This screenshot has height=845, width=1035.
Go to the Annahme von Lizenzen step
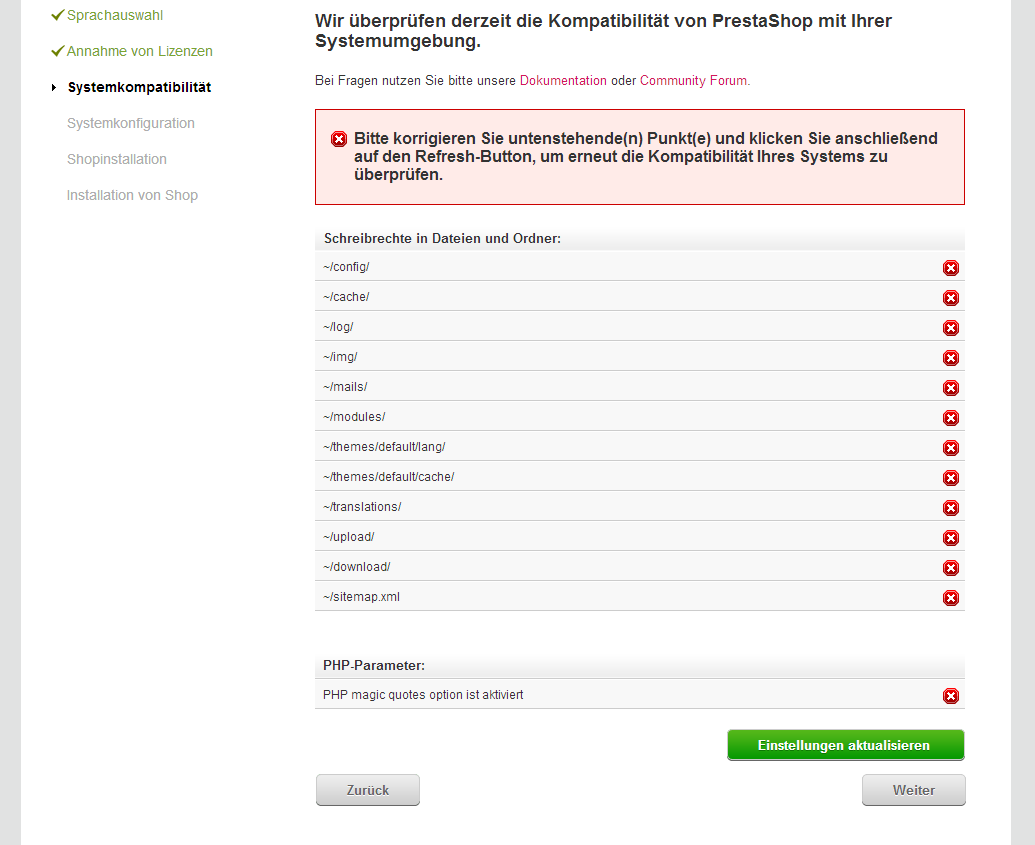139,51
